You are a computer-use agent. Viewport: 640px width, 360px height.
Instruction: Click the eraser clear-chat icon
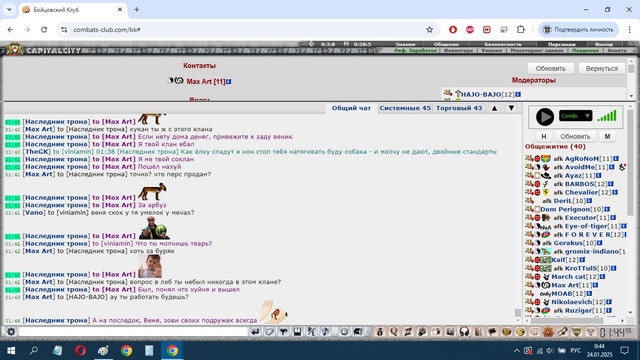(269, 332)
